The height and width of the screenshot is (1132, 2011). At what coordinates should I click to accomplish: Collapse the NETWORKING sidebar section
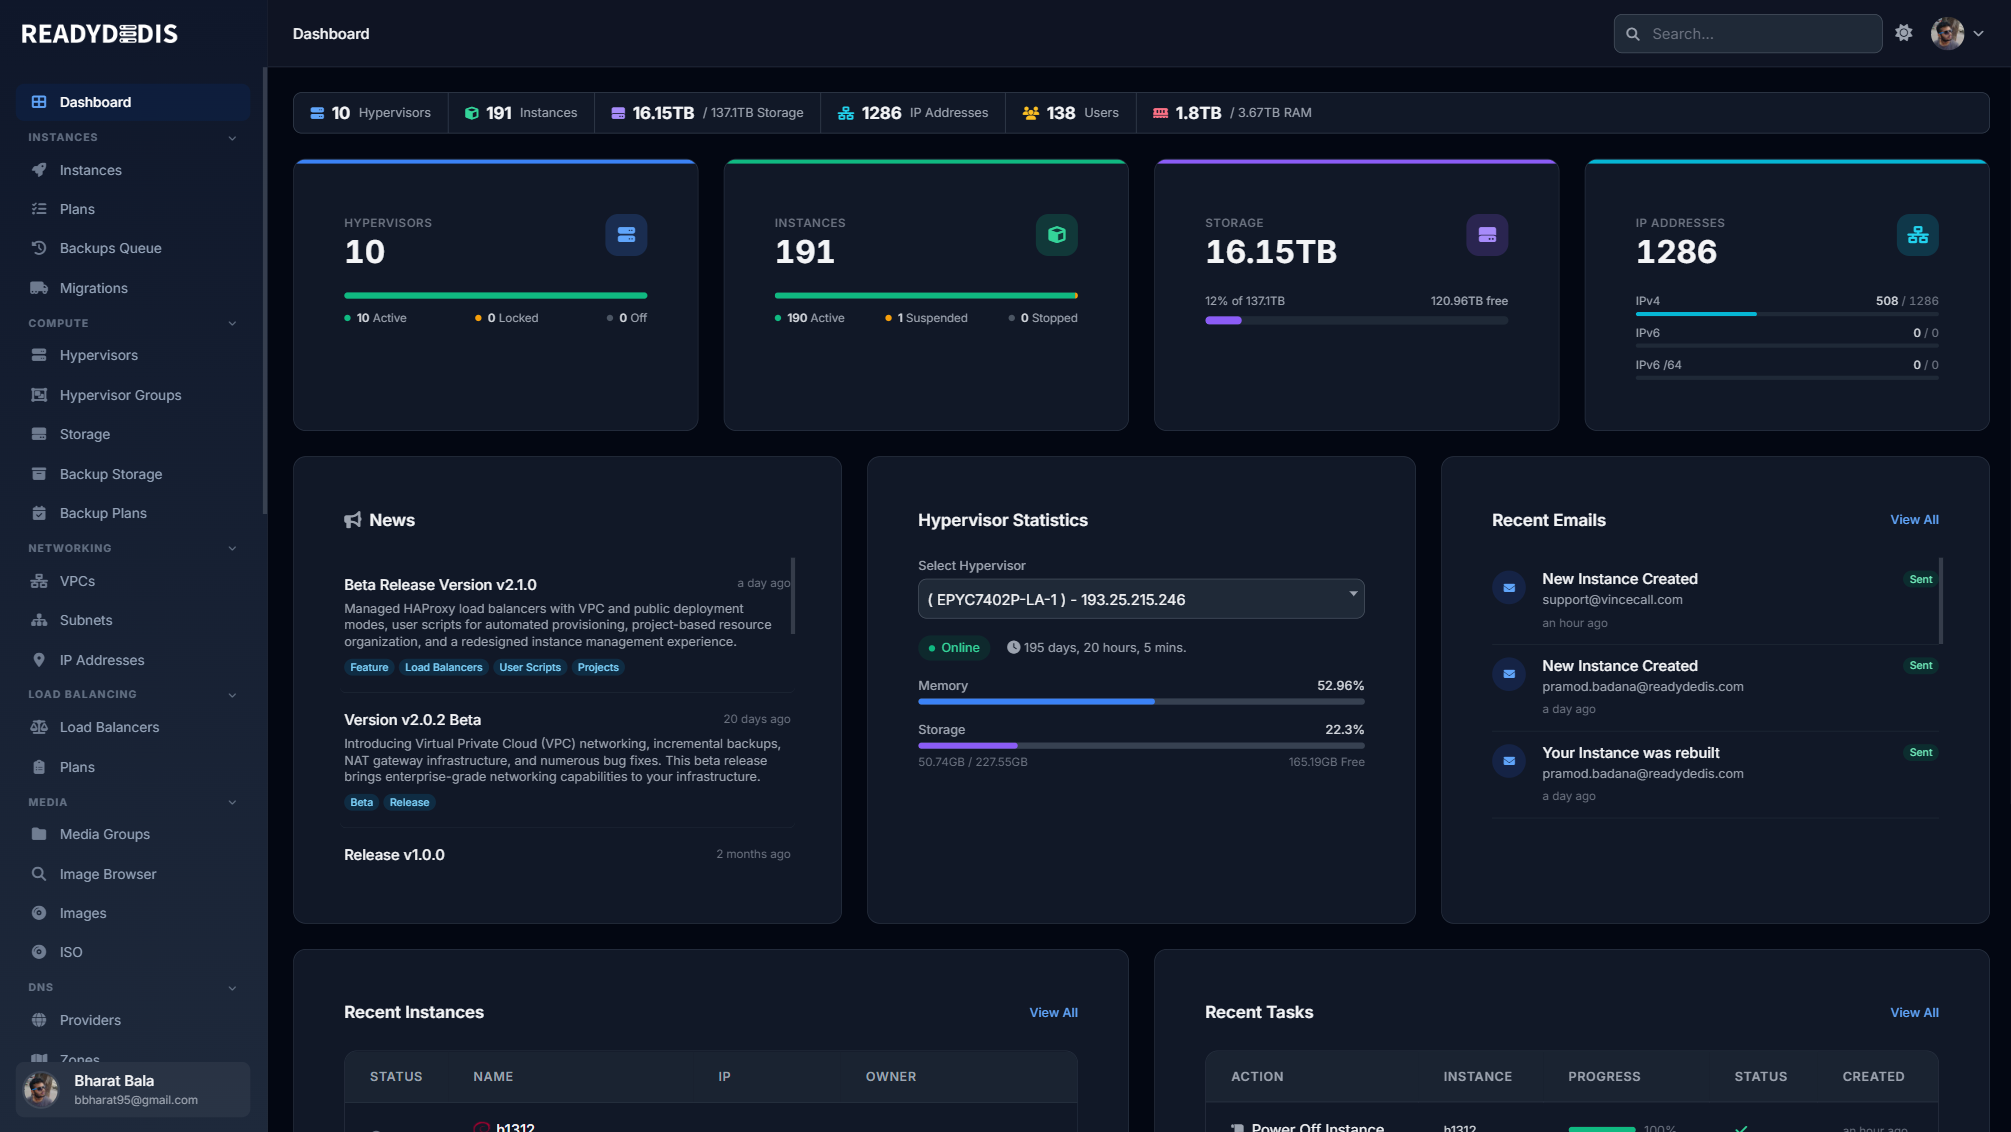[232, 548]
